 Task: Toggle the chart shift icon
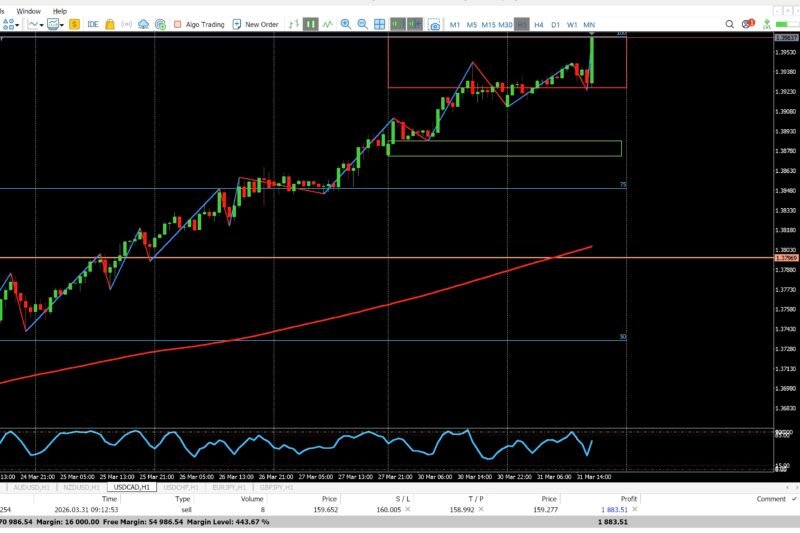pos(415,24)
